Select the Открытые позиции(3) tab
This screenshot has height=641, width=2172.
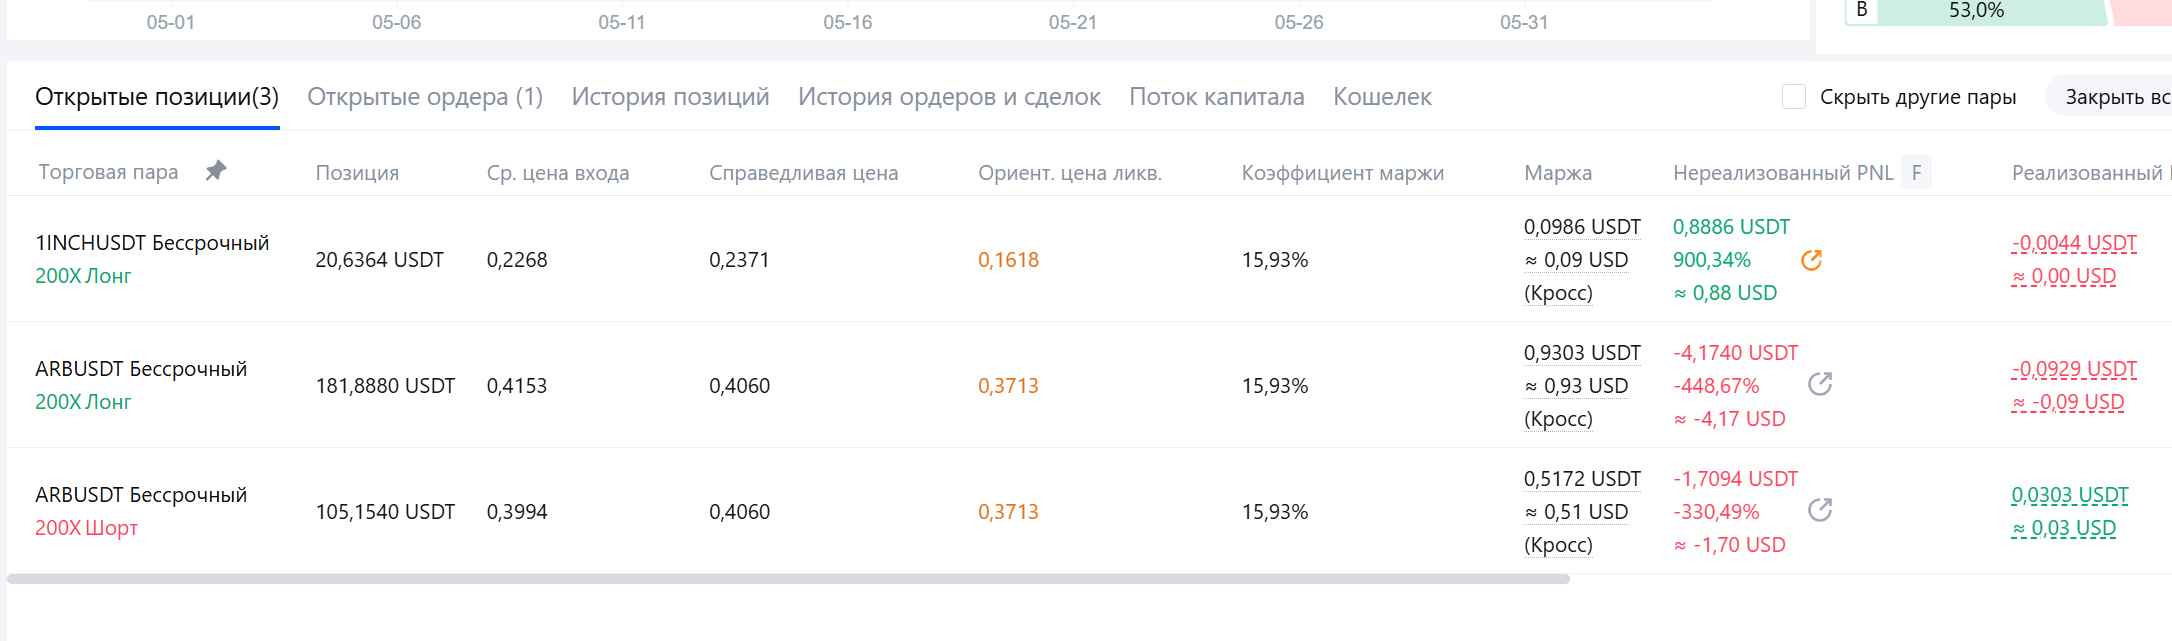point(157,97)
